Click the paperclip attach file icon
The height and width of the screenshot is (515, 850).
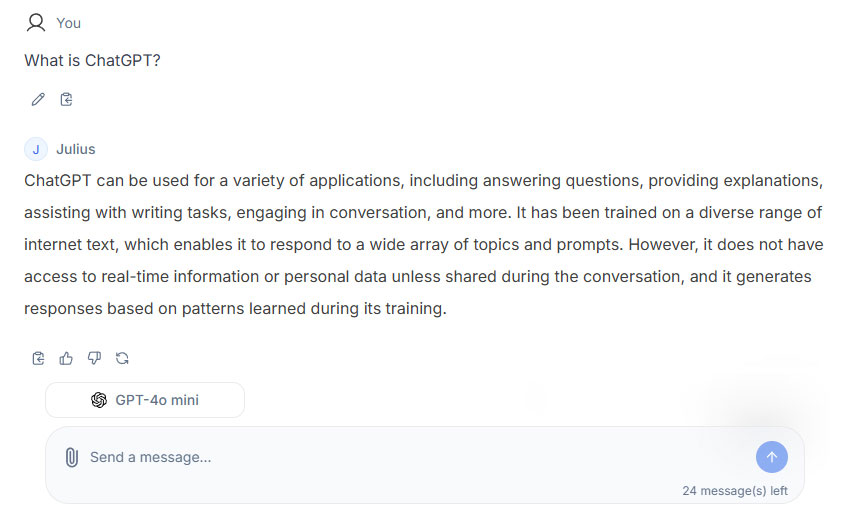pyautogui.click(x=71, y=457)
